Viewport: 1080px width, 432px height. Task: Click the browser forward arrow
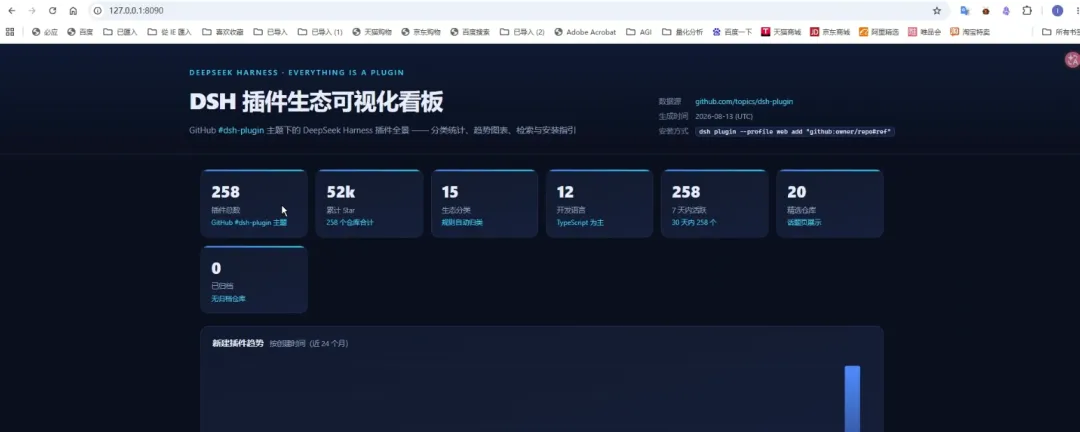[x=32, y=11]
